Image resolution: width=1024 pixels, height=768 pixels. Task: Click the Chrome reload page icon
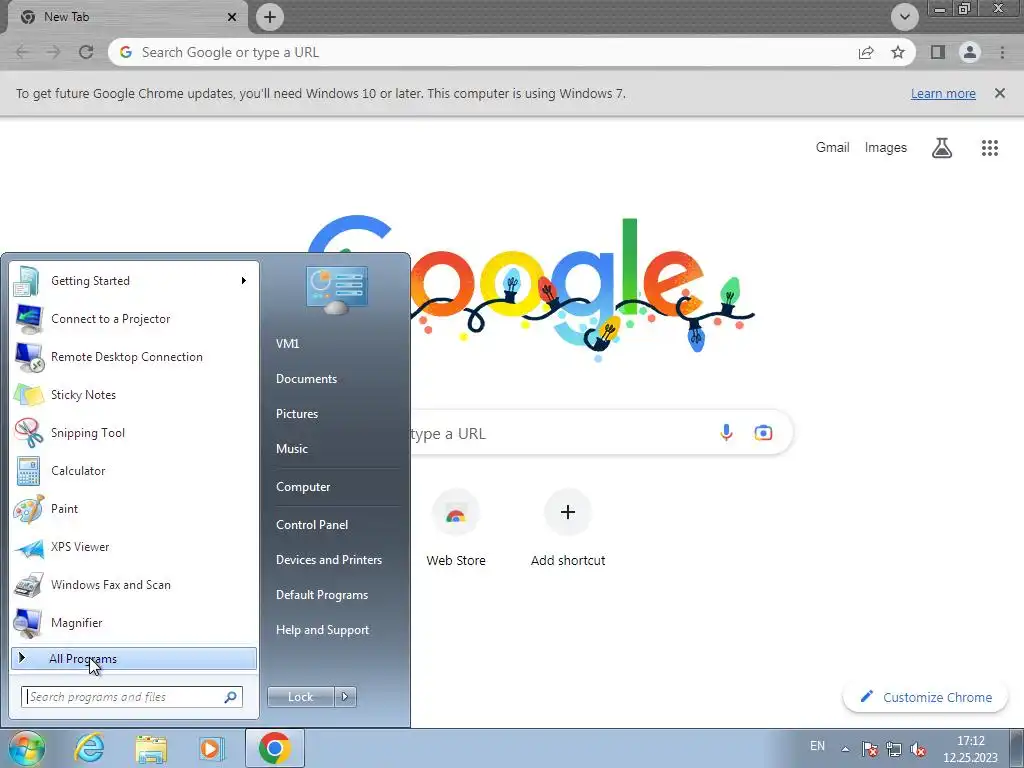86,52
